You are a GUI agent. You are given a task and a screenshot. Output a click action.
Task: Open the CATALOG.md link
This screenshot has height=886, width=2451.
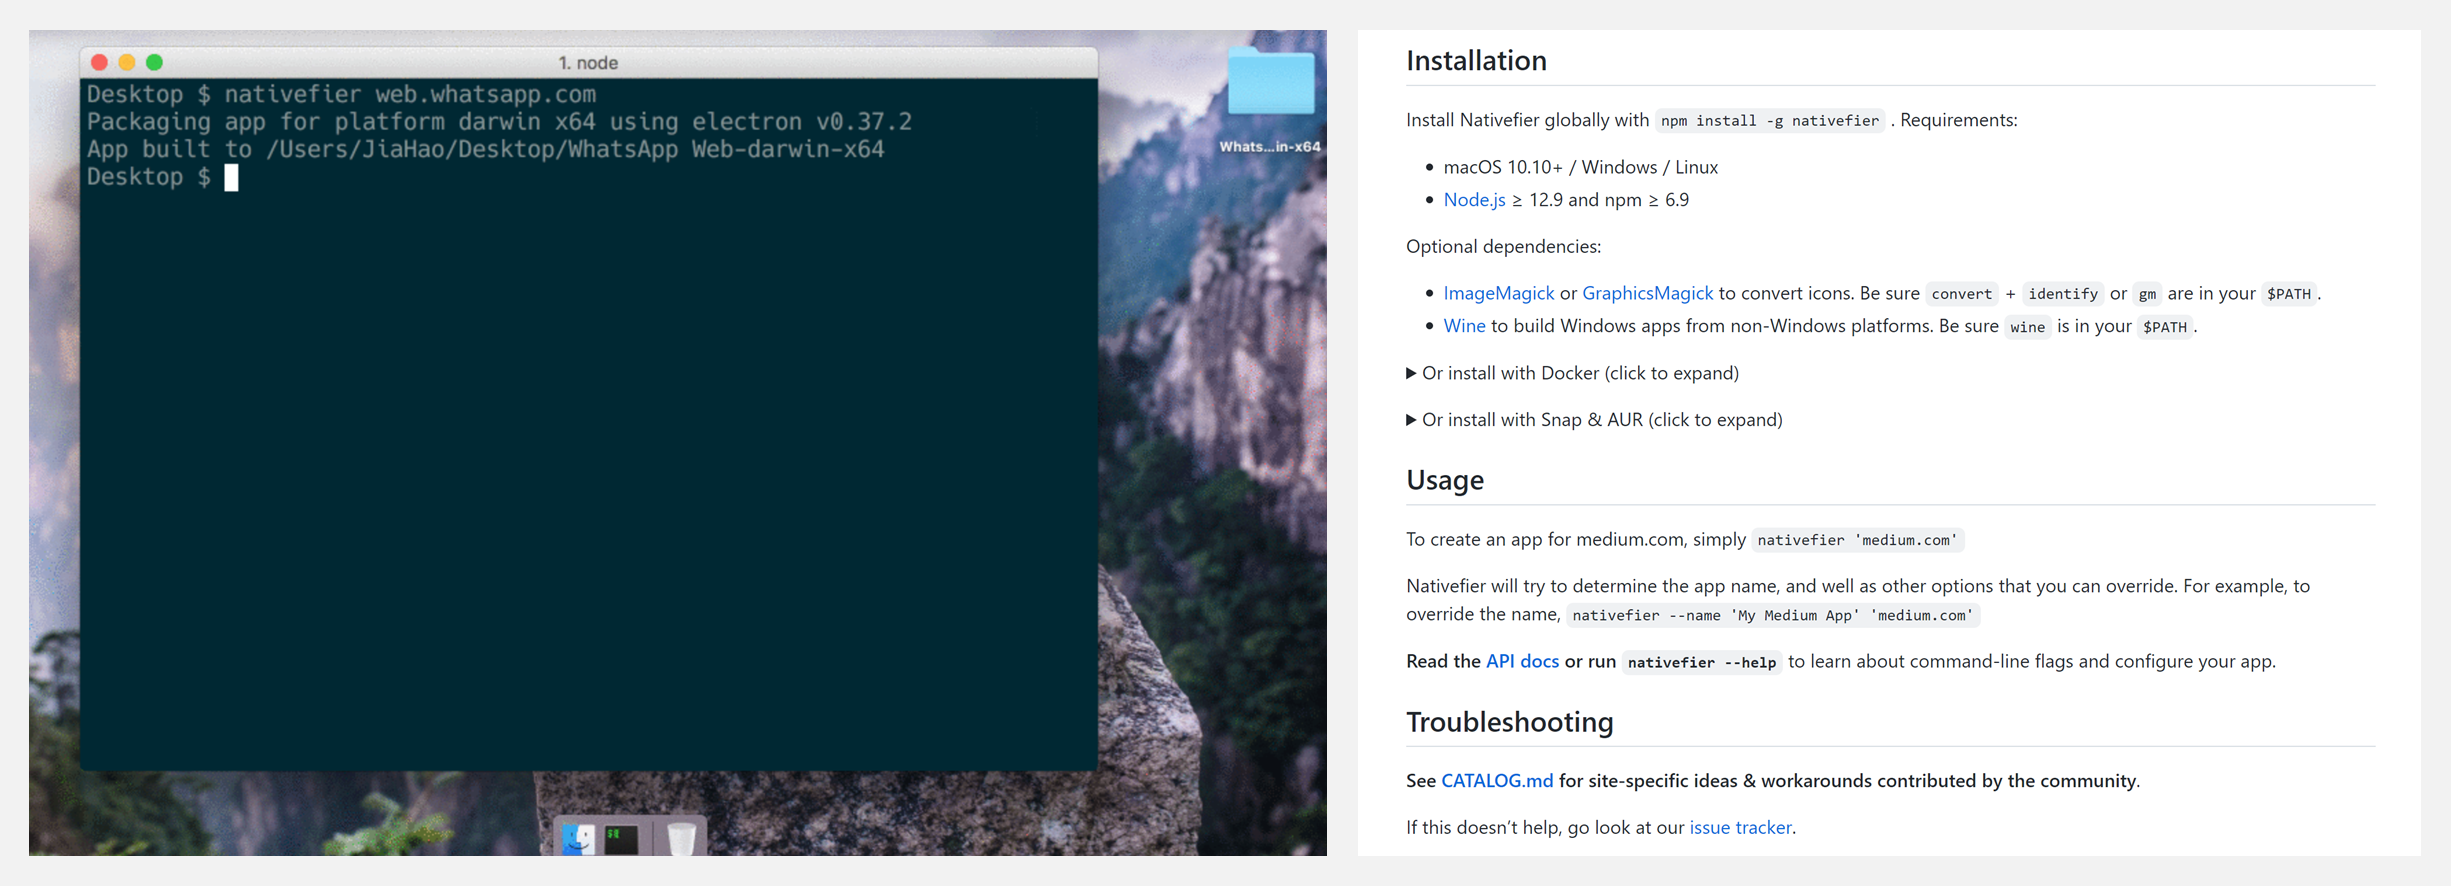1497,781
